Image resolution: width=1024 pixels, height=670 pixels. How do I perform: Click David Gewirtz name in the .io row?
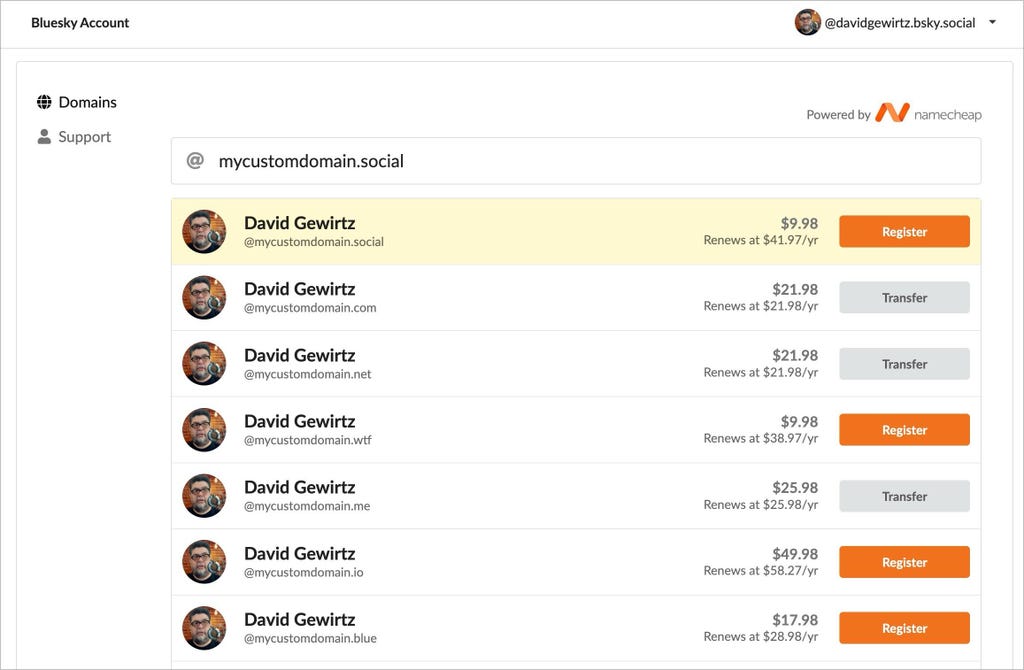click(x=300, y=553)
